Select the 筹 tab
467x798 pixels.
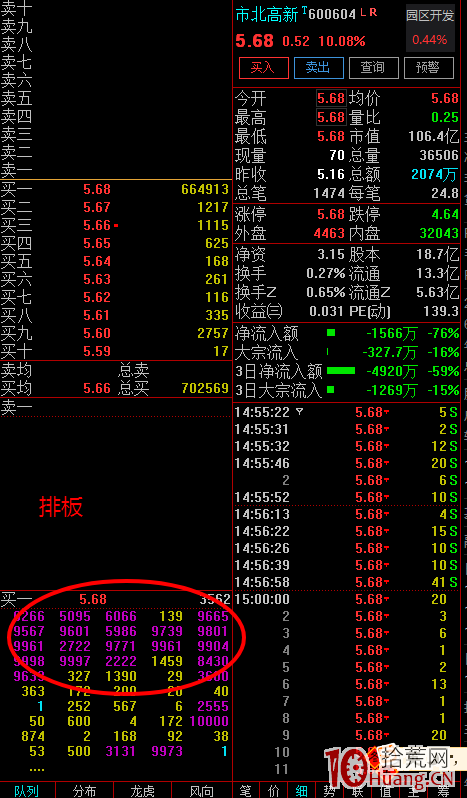point(444,791)
